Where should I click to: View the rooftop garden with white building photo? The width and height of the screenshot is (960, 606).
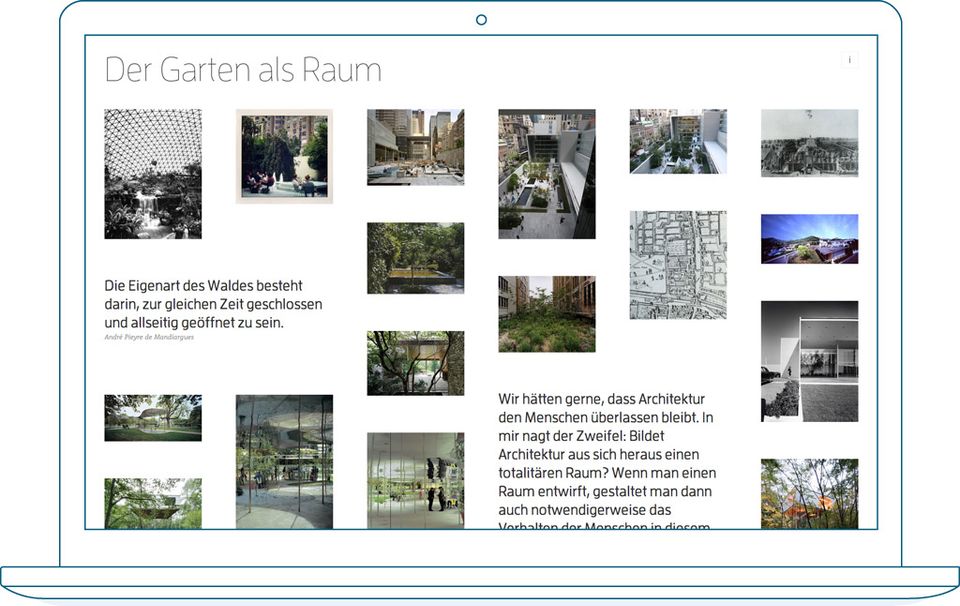click(678, 141)
